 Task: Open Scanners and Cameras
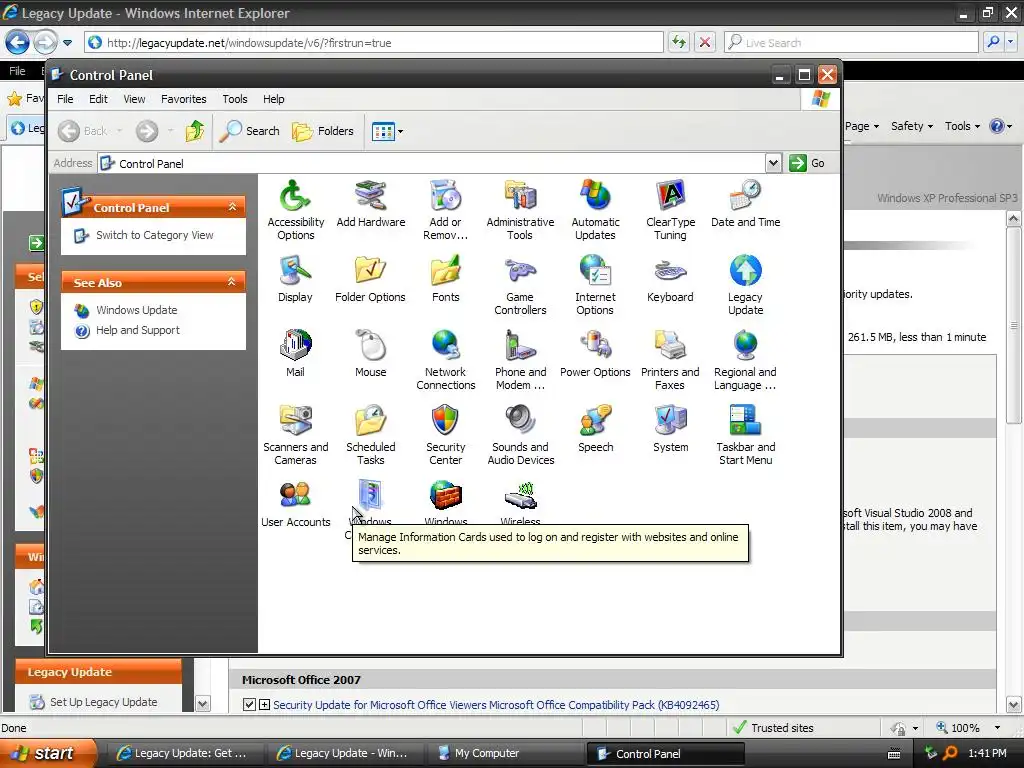[295, 434]
